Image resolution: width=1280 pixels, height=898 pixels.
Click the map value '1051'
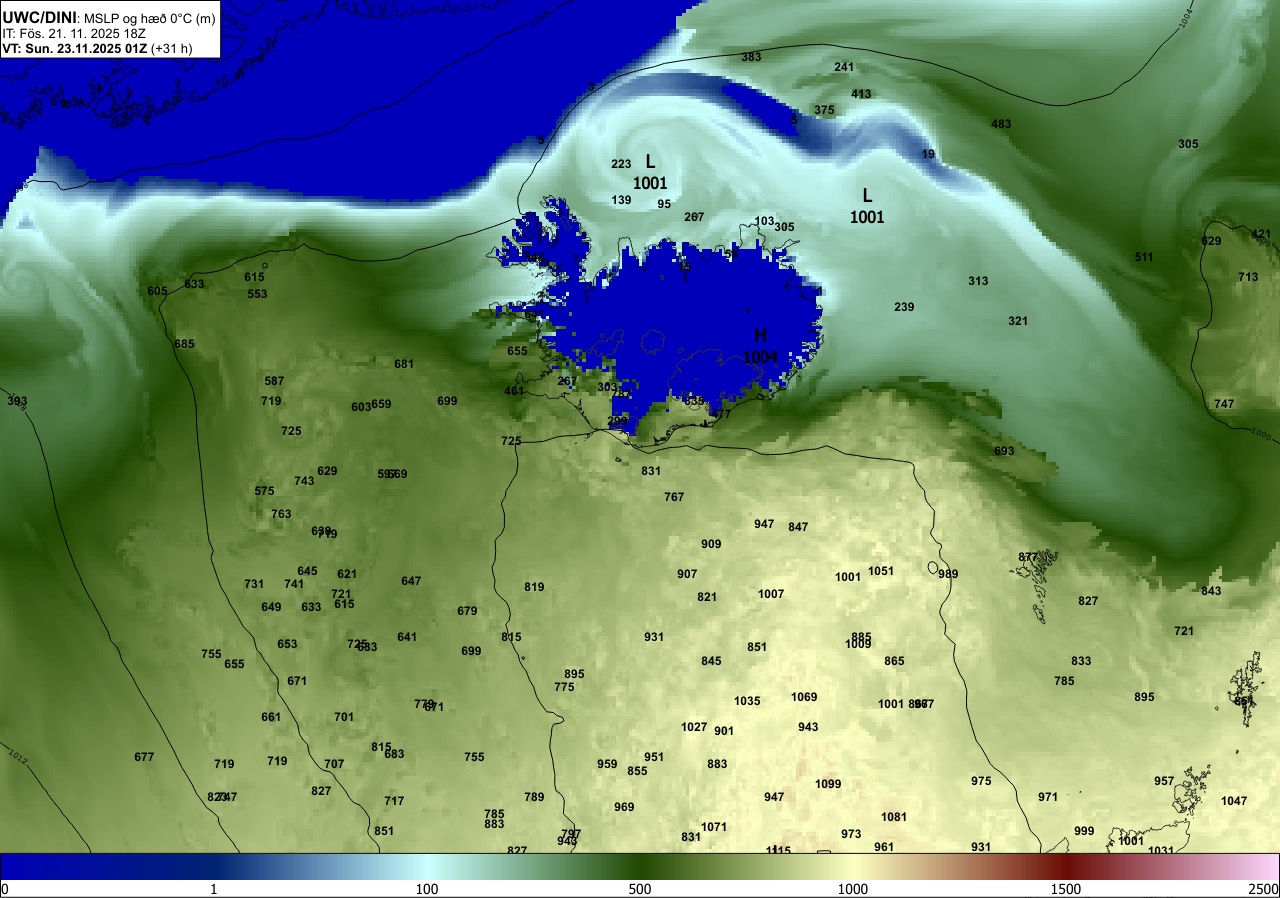pyautogui.click(x=881, y=571)
